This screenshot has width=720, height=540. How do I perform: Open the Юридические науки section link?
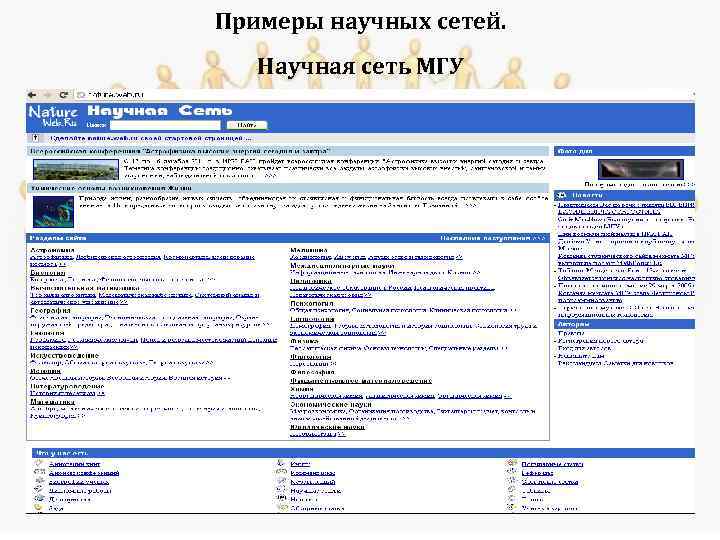(327, 427)
